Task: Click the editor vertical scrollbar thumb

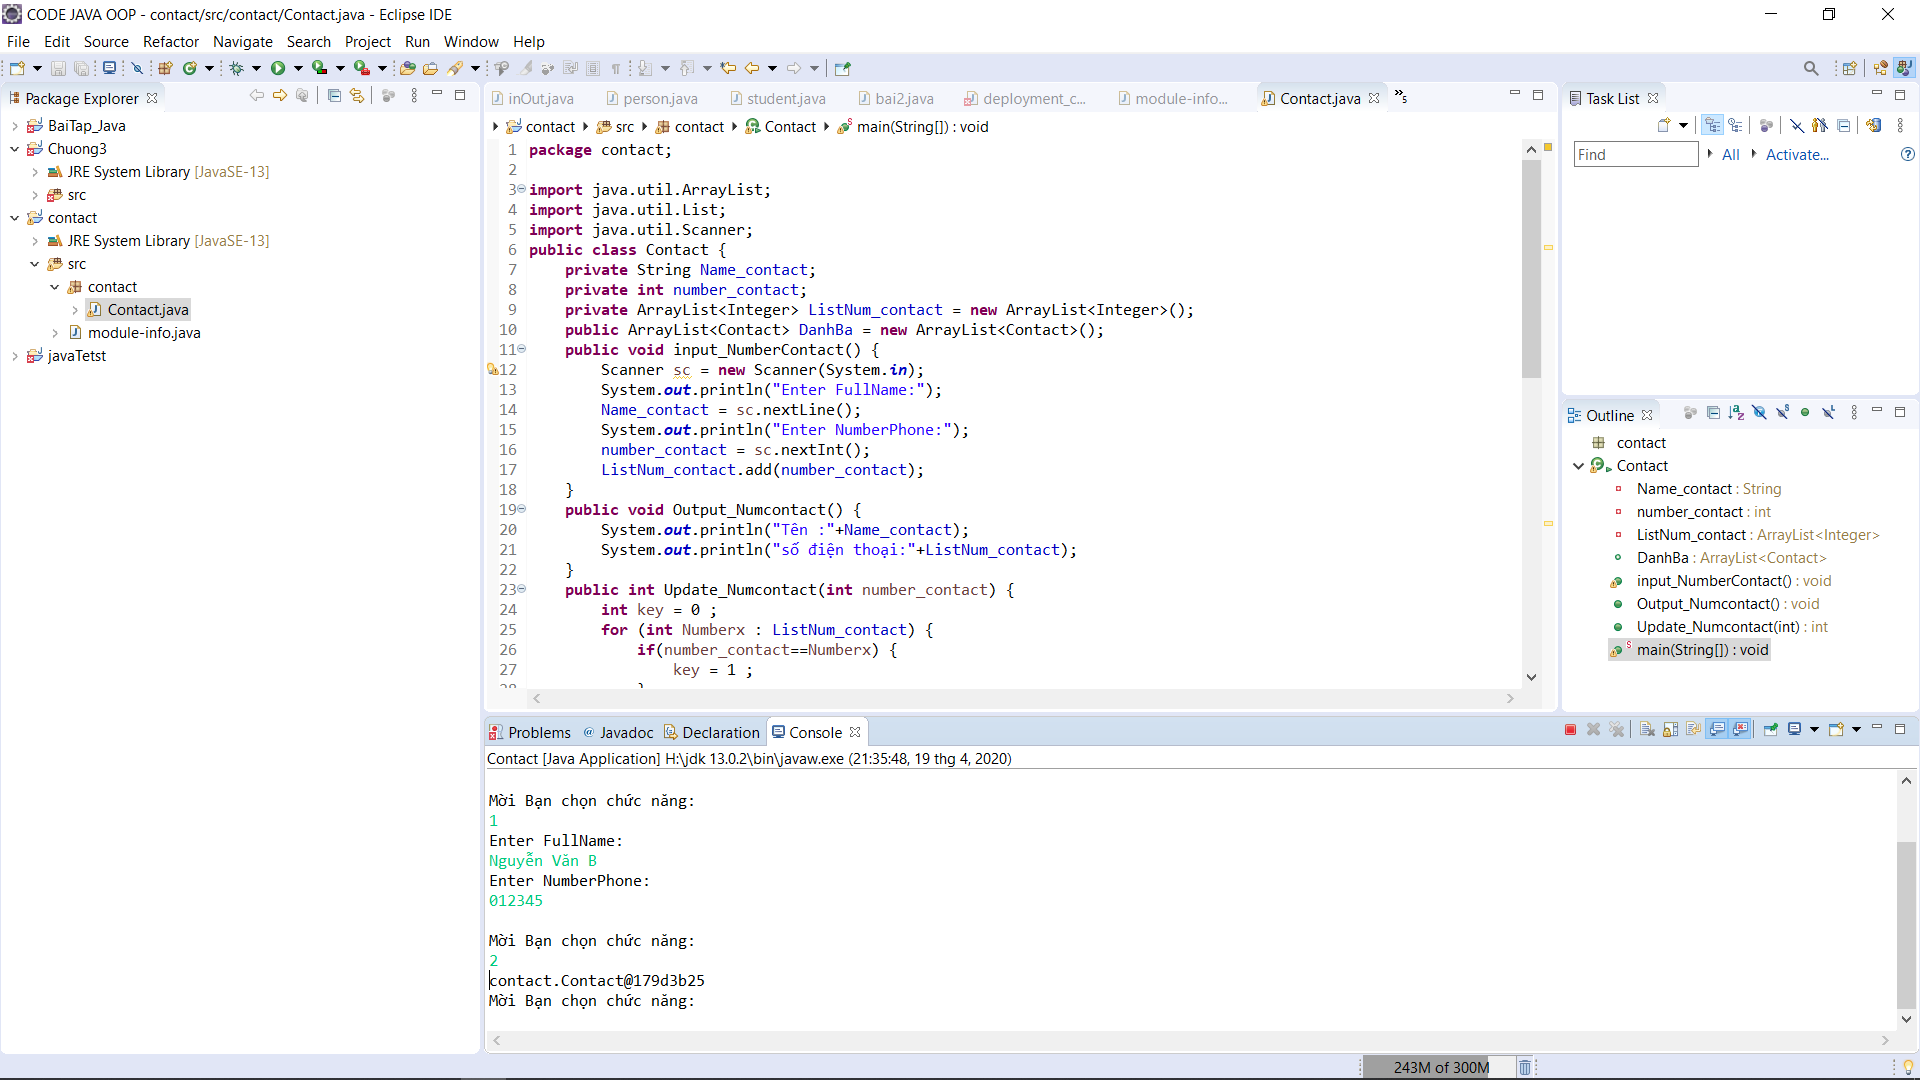Action: [1531, 270]
